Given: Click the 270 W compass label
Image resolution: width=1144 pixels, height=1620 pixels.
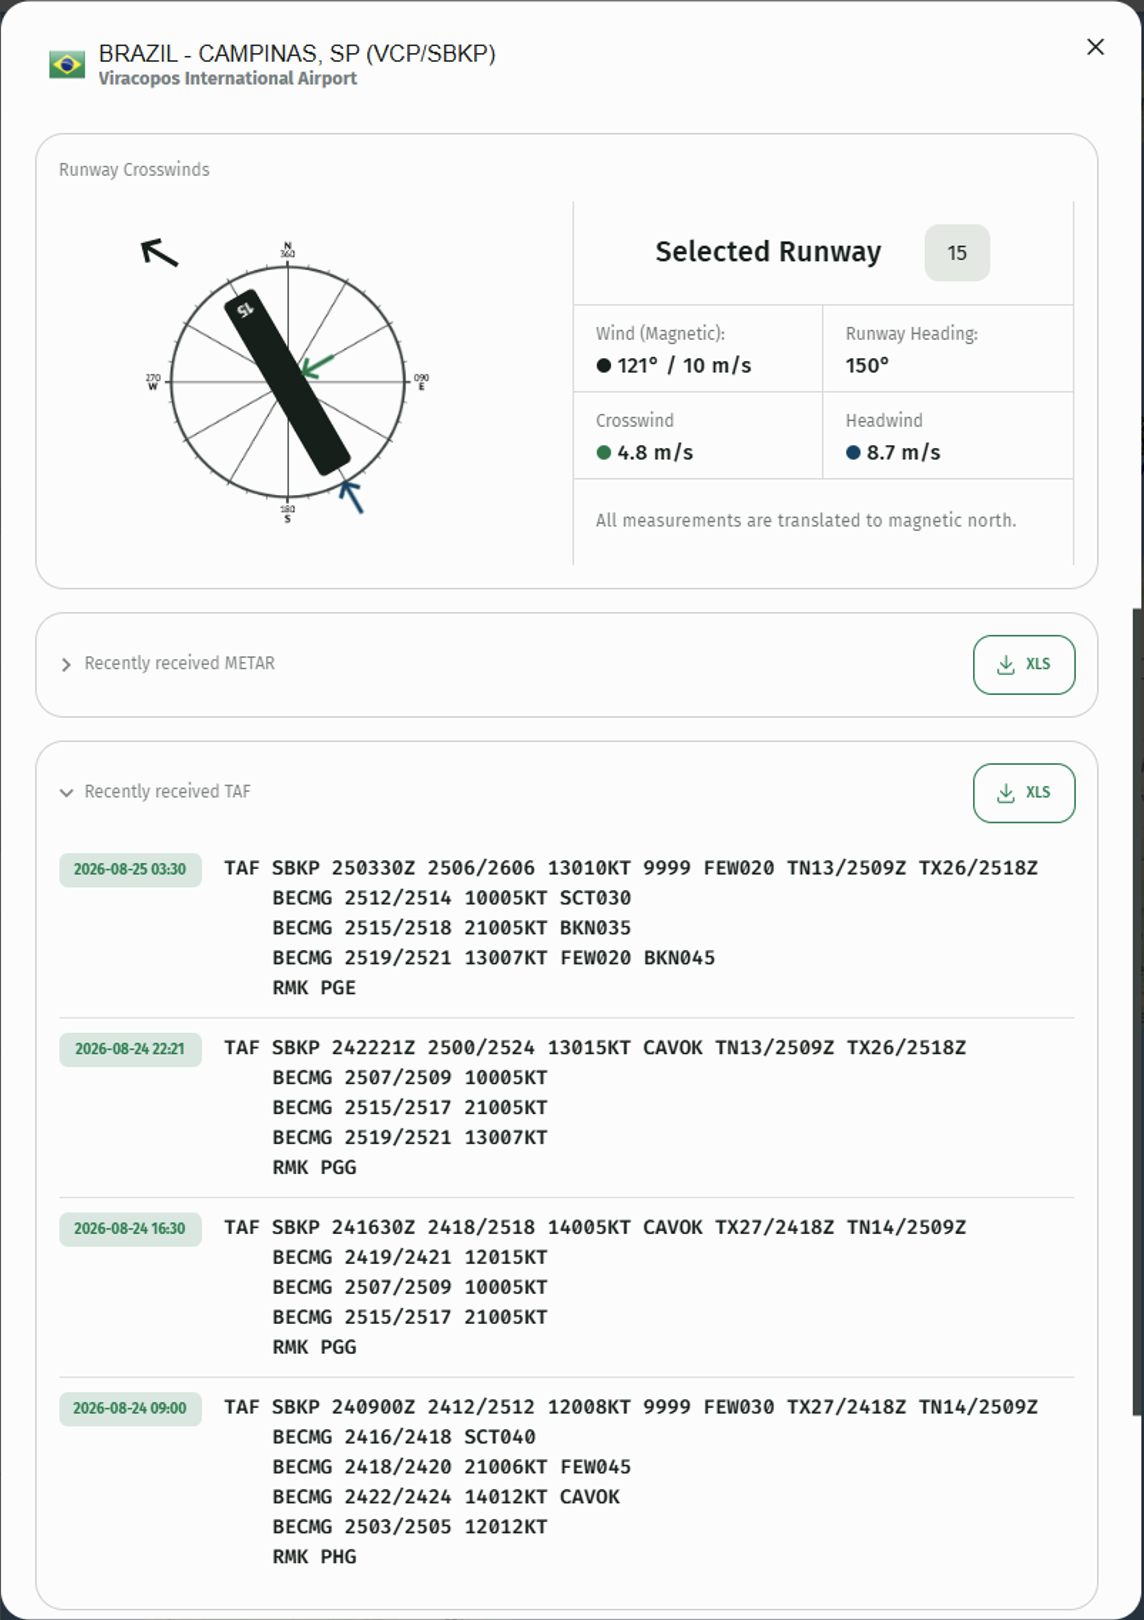Looking at the screenshot, I should coord(153,382).
